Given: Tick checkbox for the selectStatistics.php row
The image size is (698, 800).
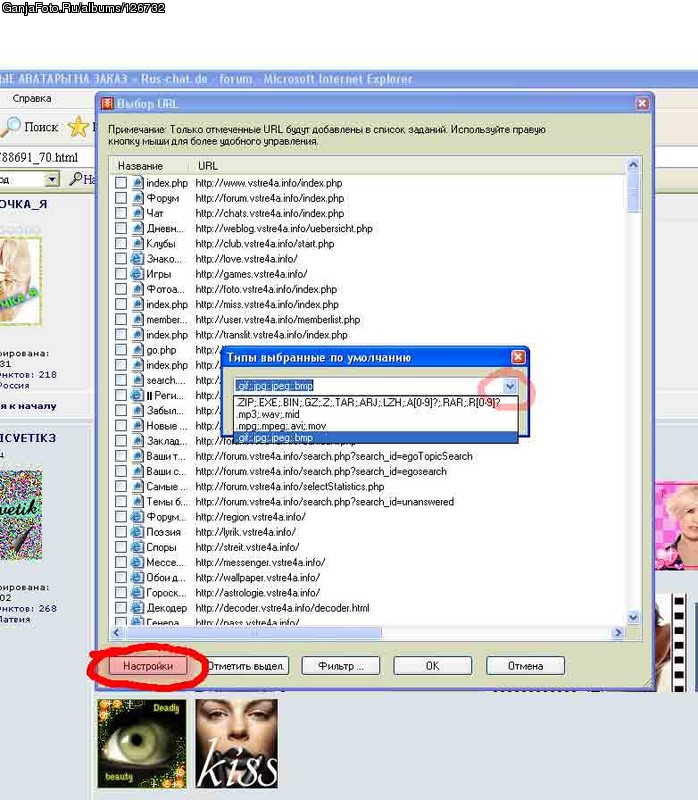Looking at the screenshot, I should coord(121,486).
